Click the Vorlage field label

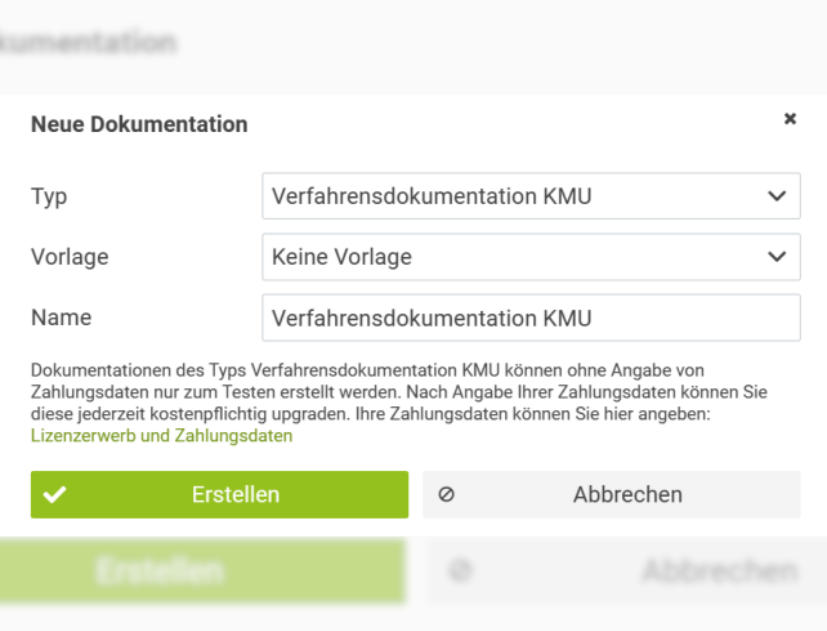point(70,257)
